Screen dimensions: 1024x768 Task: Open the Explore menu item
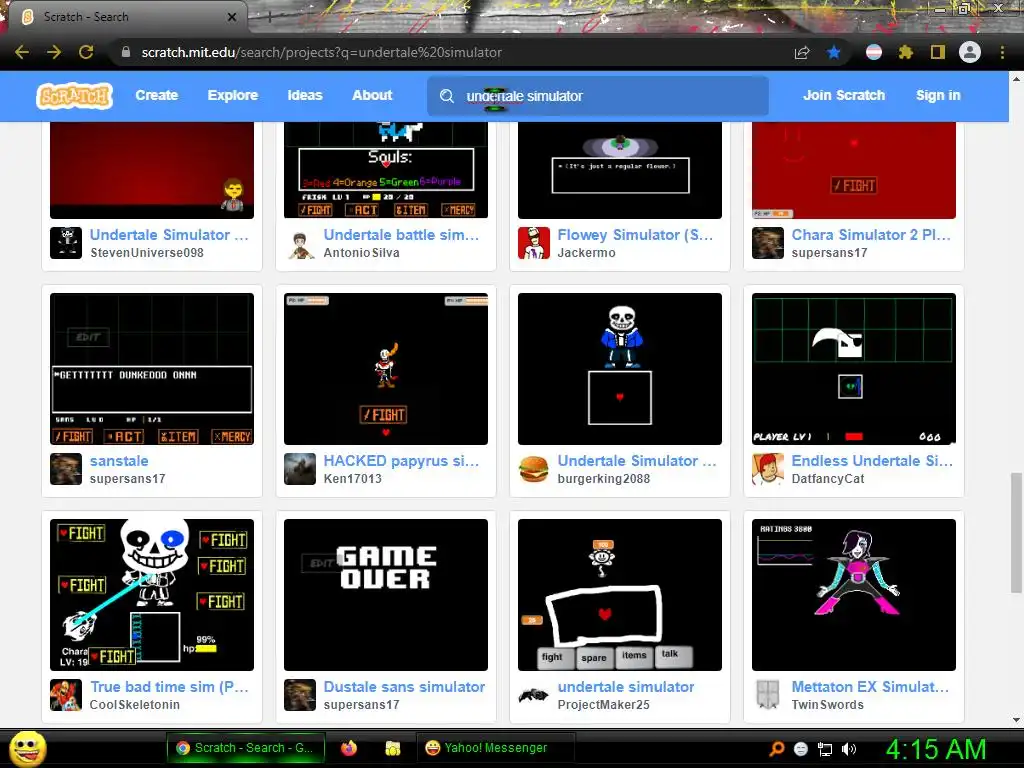(232, 95)
